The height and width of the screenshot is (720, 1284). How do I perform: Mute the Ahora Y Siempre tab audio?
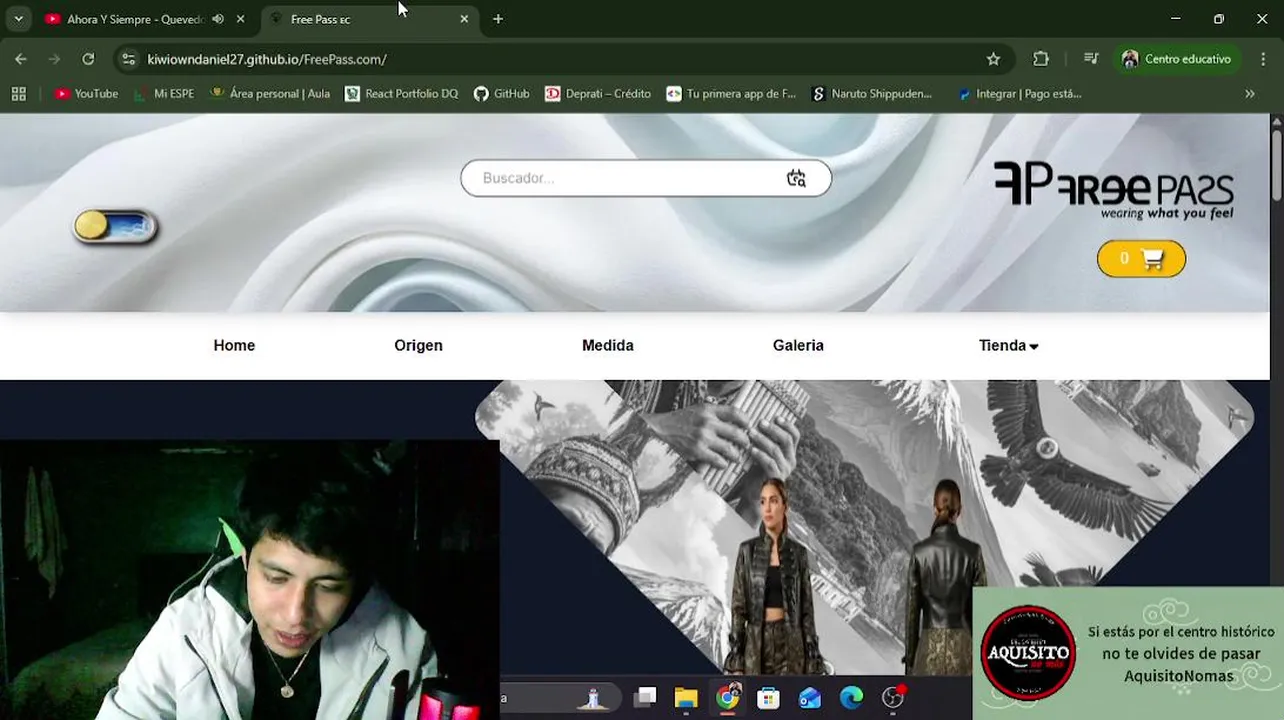click(x=218, y=19)
